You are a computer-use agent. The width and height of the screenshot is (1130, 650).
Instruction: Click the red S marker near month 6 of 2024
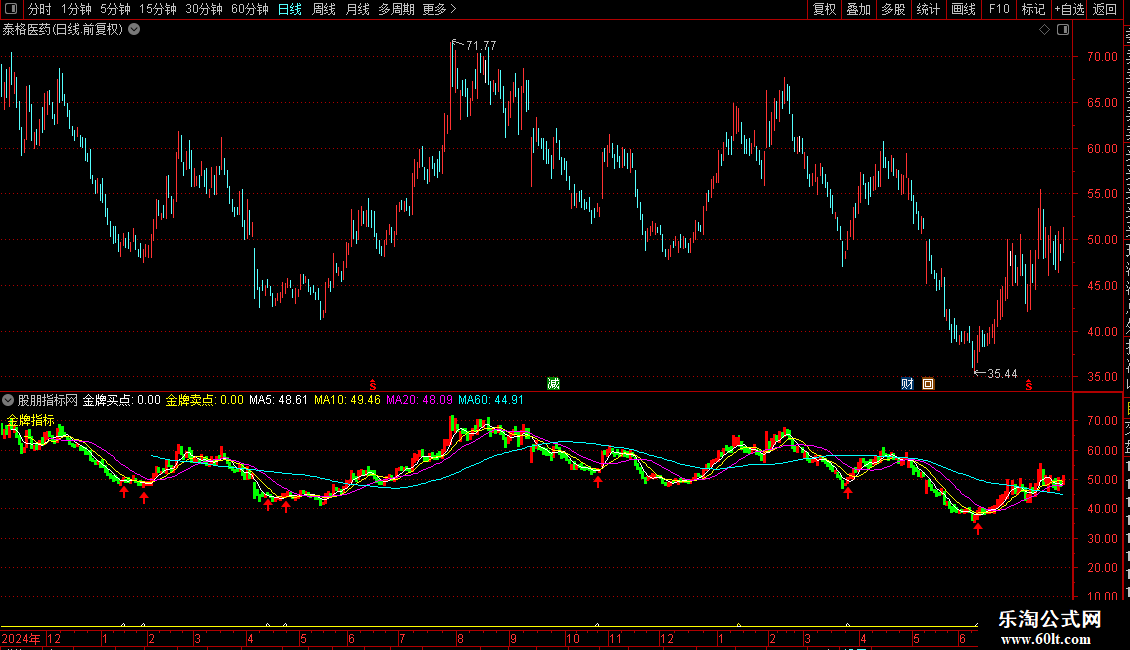coord(373,385)
